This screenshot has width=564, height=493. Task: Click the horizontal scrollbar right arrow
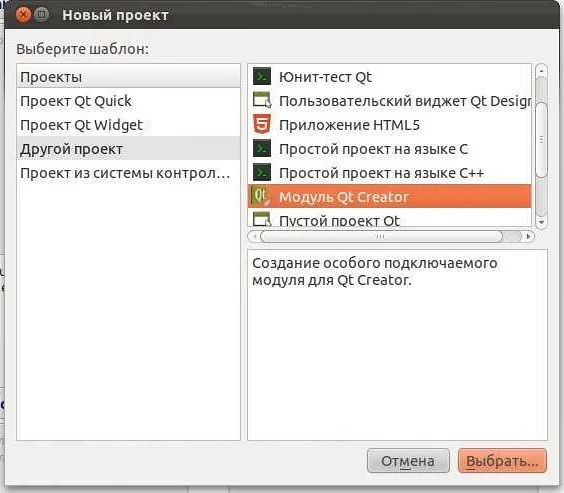click(528, 236)
